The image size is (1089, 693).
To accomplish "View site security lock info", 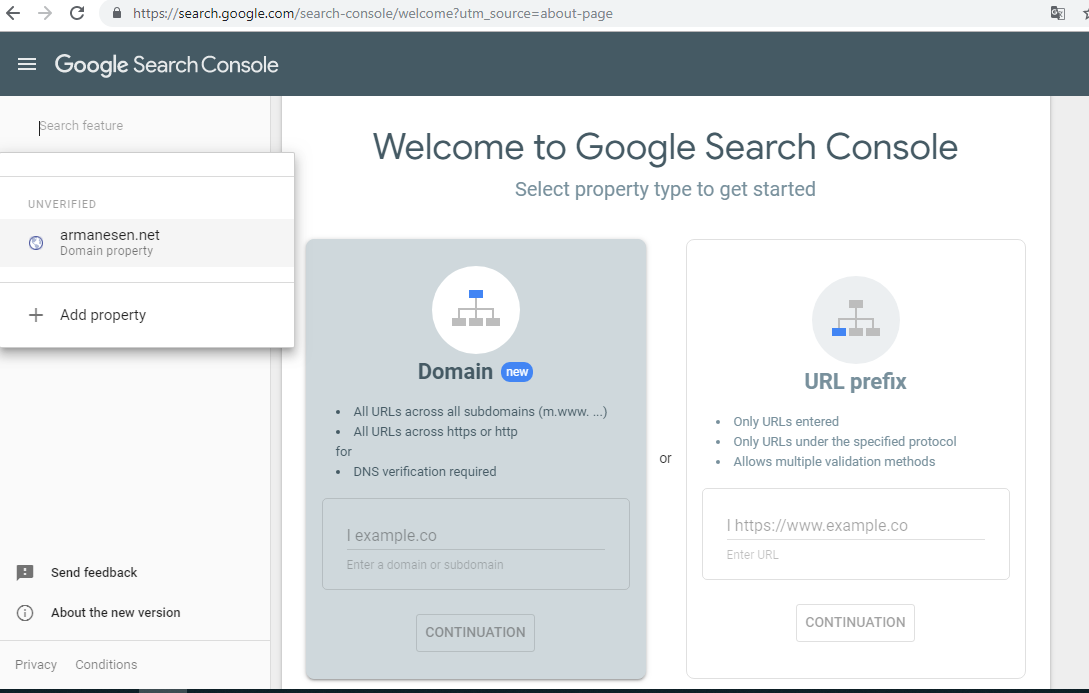I will pyautogui.click(x=117, y=13).
